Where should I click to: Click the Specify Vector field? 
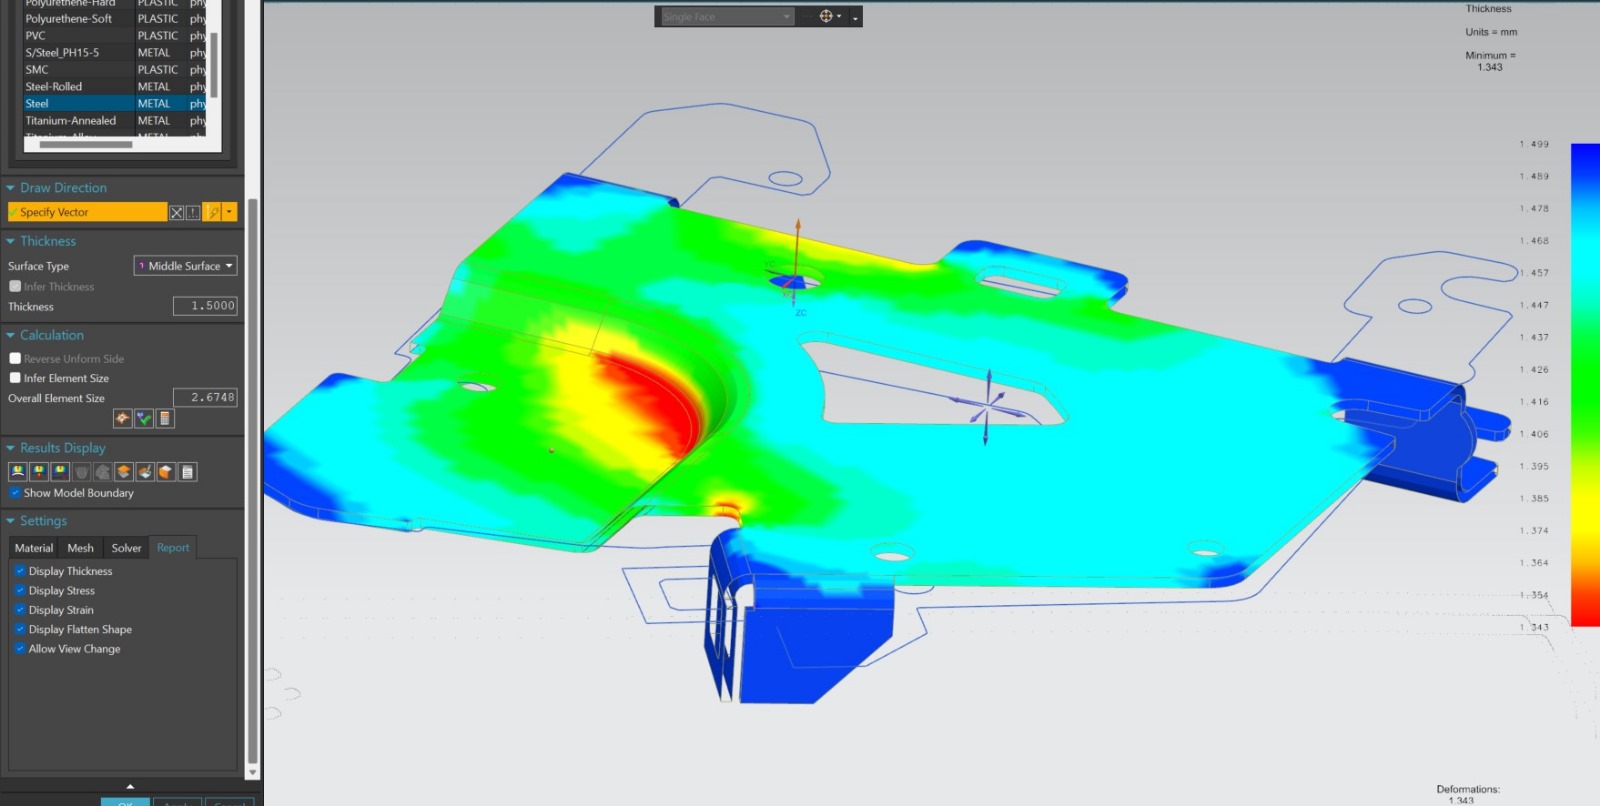pos(87,212)
